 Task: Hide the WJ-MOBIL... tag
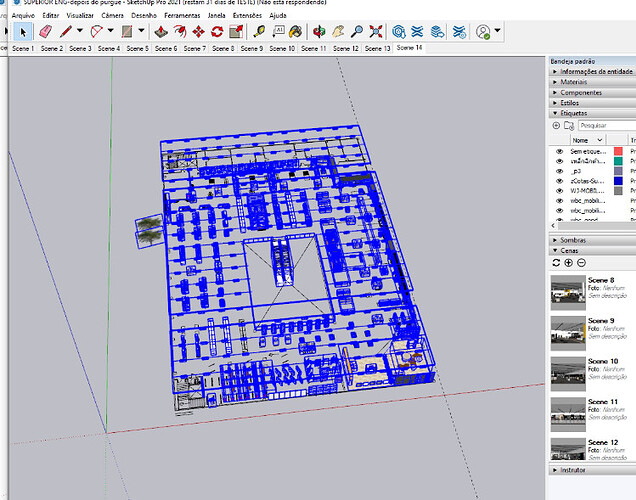[559, 191]
